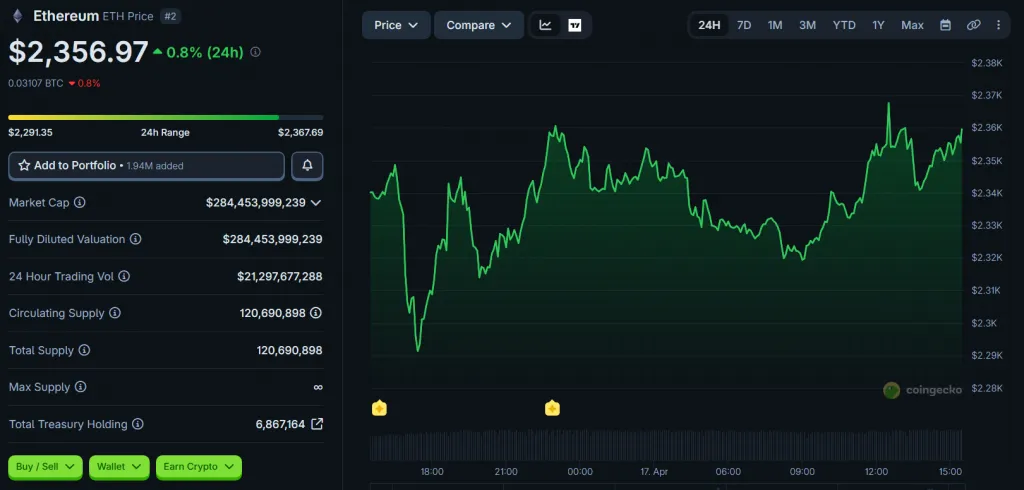The image size is (1024, 490).
Task: Click the #2 rank badge
Action: pyautogui.click(x=170, y=16)
